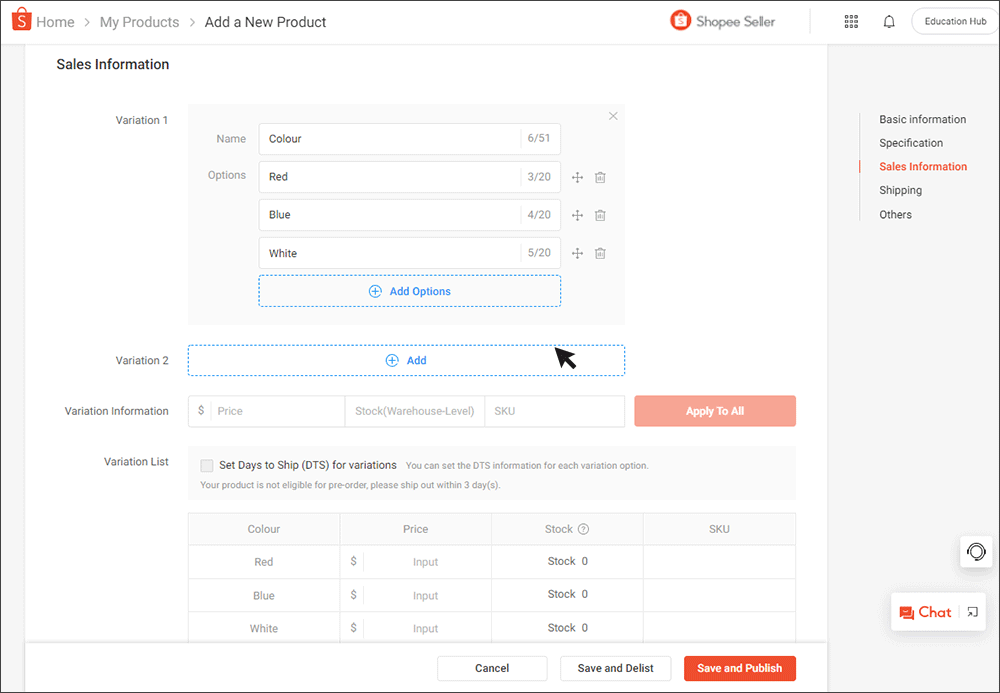
Task: Open the Chat panel
Action: point(925,612)
